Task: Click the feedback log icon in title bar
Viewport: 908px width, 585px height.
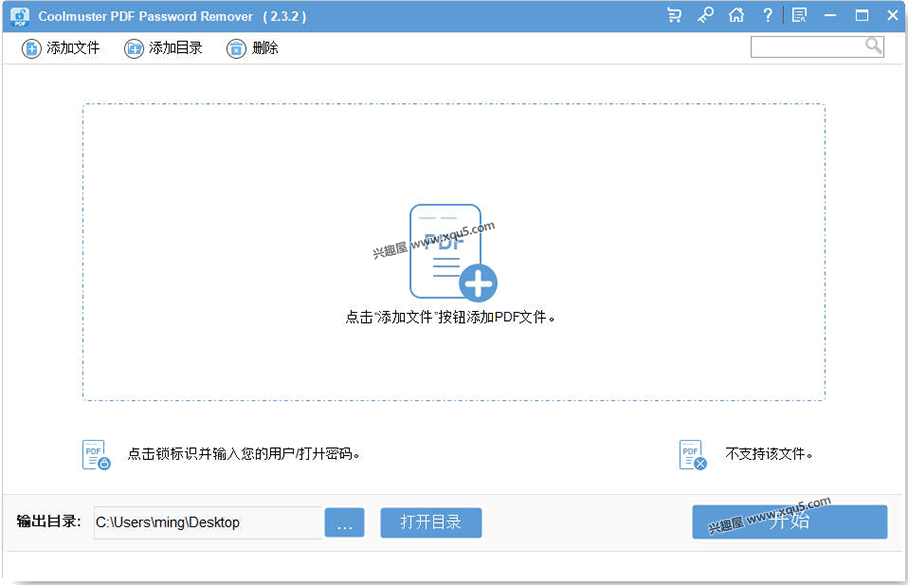Action: tap(797, 15)
